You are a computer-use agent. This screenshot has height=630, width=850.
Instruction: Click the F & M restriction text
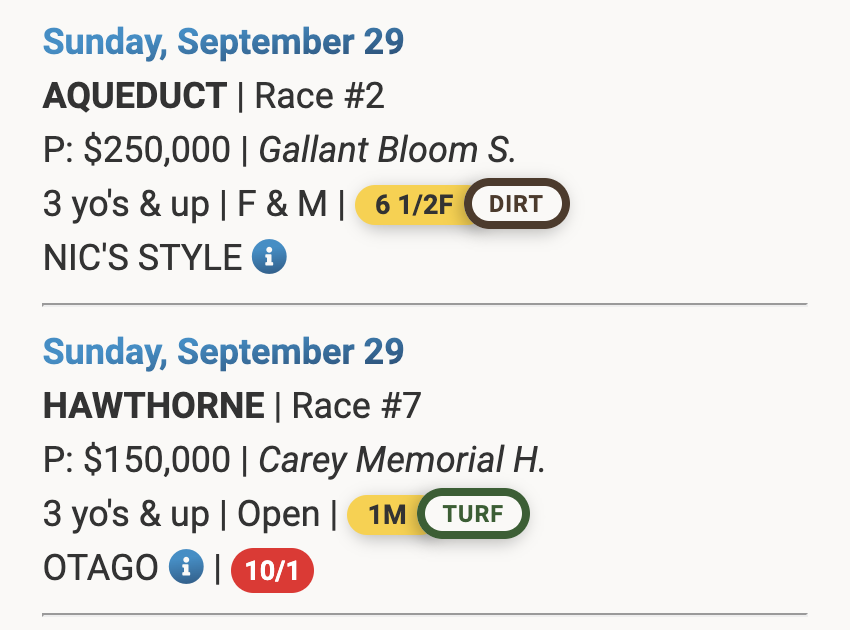[282, 204]
